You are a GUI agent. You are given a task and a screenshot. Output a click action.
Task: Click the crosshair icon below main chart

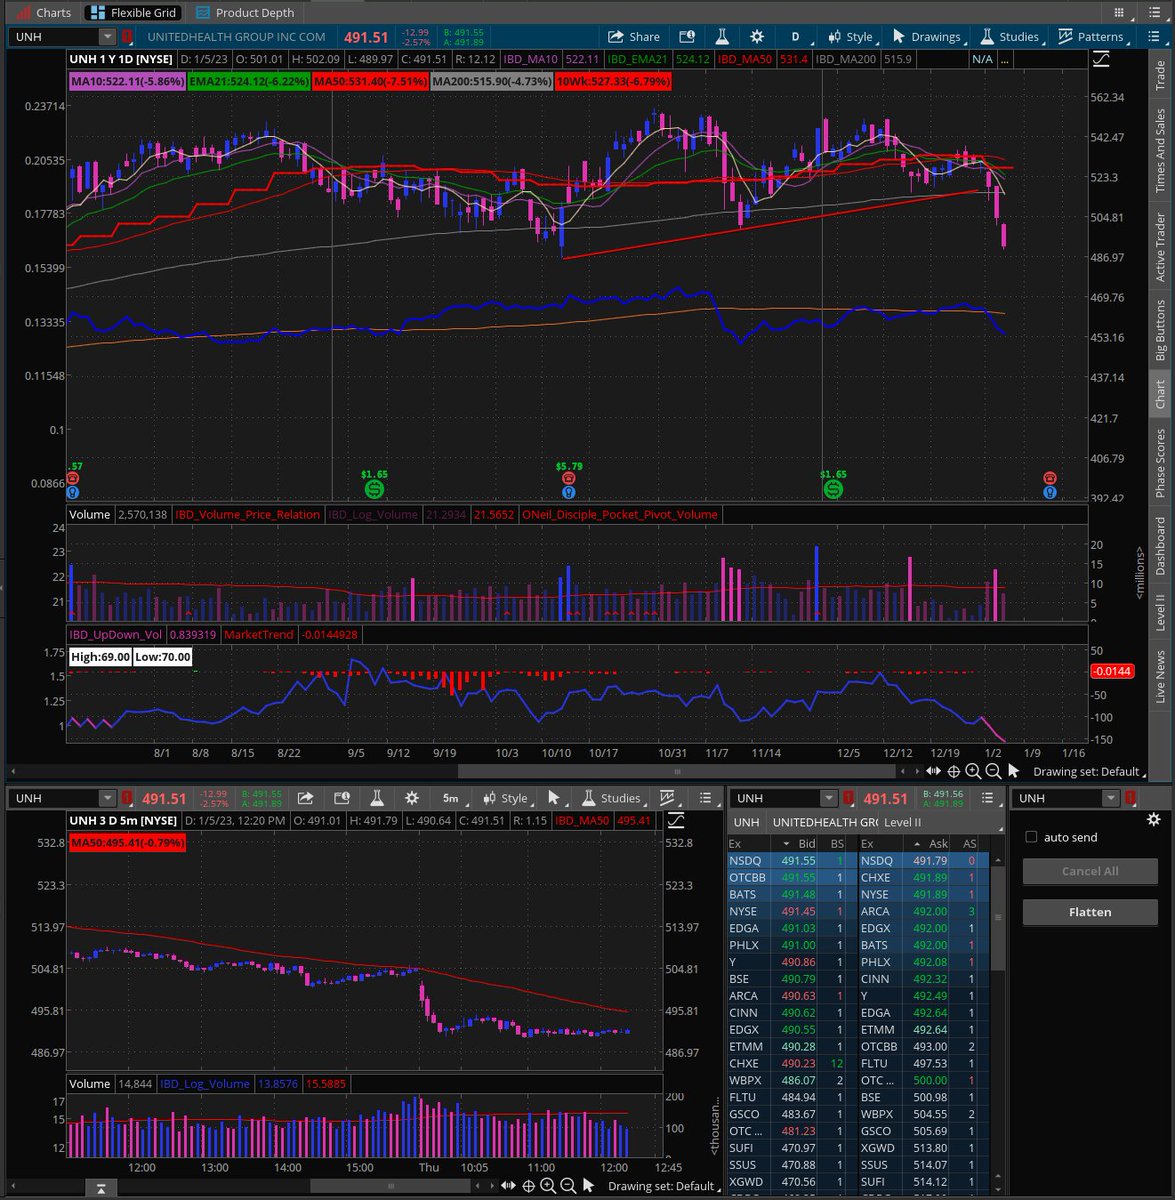click(954, 771)
